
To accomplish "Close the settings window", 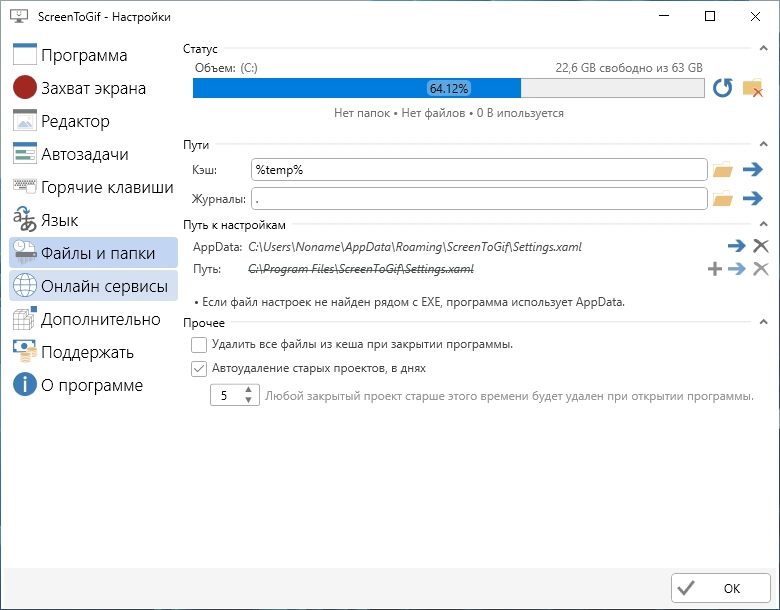I will coord(755,16).
